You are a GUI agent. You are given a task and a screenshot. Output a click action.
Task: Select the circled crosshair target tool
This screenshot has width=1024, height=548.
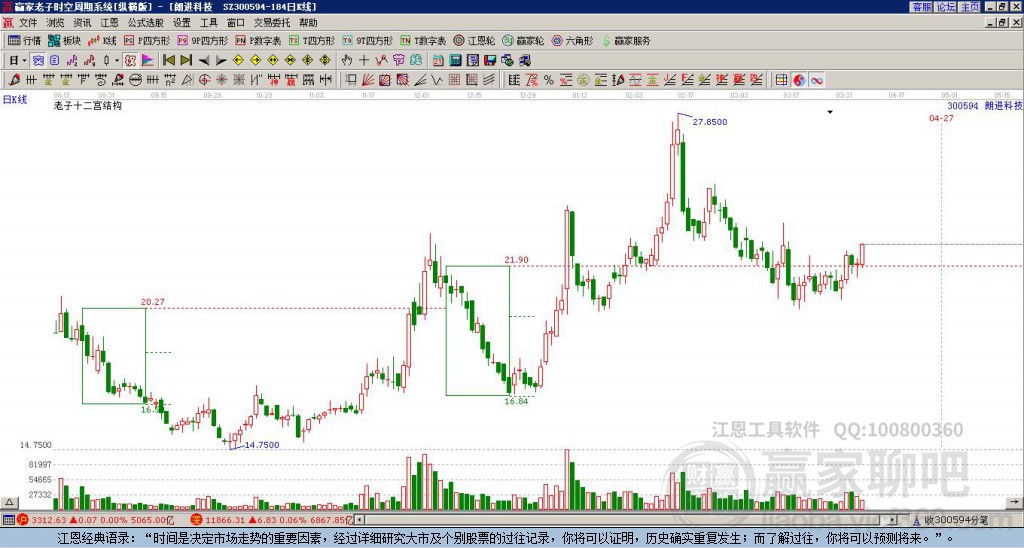click(204, 80)
